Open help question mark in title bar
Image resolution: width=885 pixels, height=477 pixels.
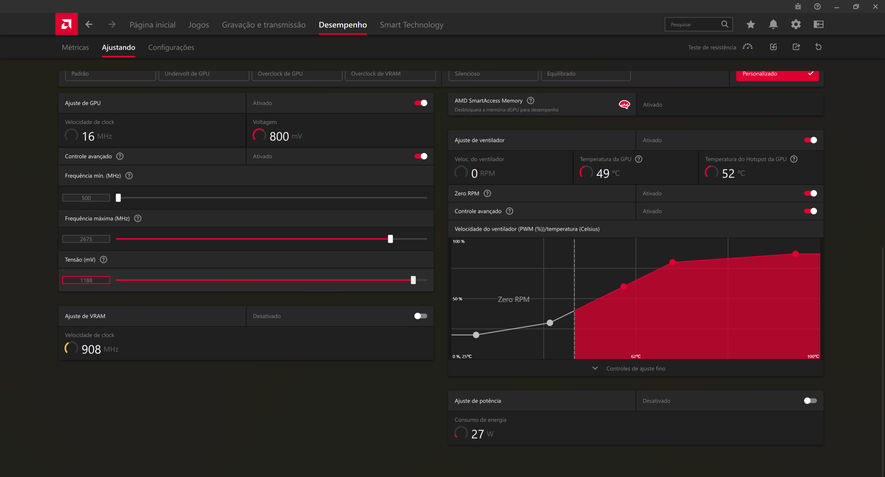point(817,7)
